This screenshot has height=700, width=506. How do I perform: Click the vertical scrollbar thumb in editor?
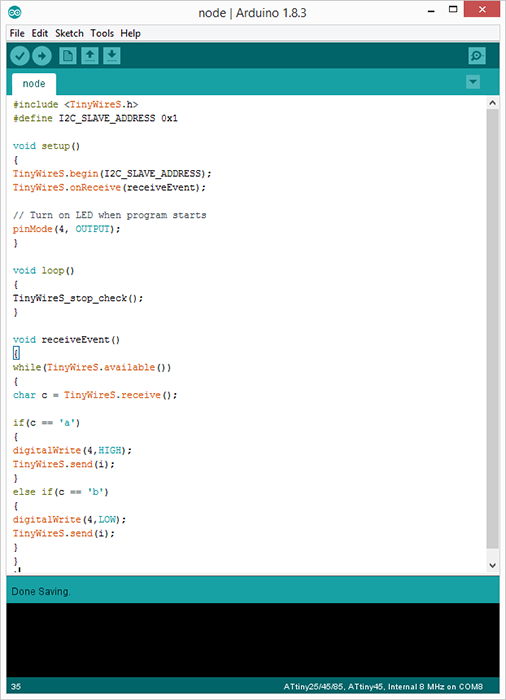492,329
